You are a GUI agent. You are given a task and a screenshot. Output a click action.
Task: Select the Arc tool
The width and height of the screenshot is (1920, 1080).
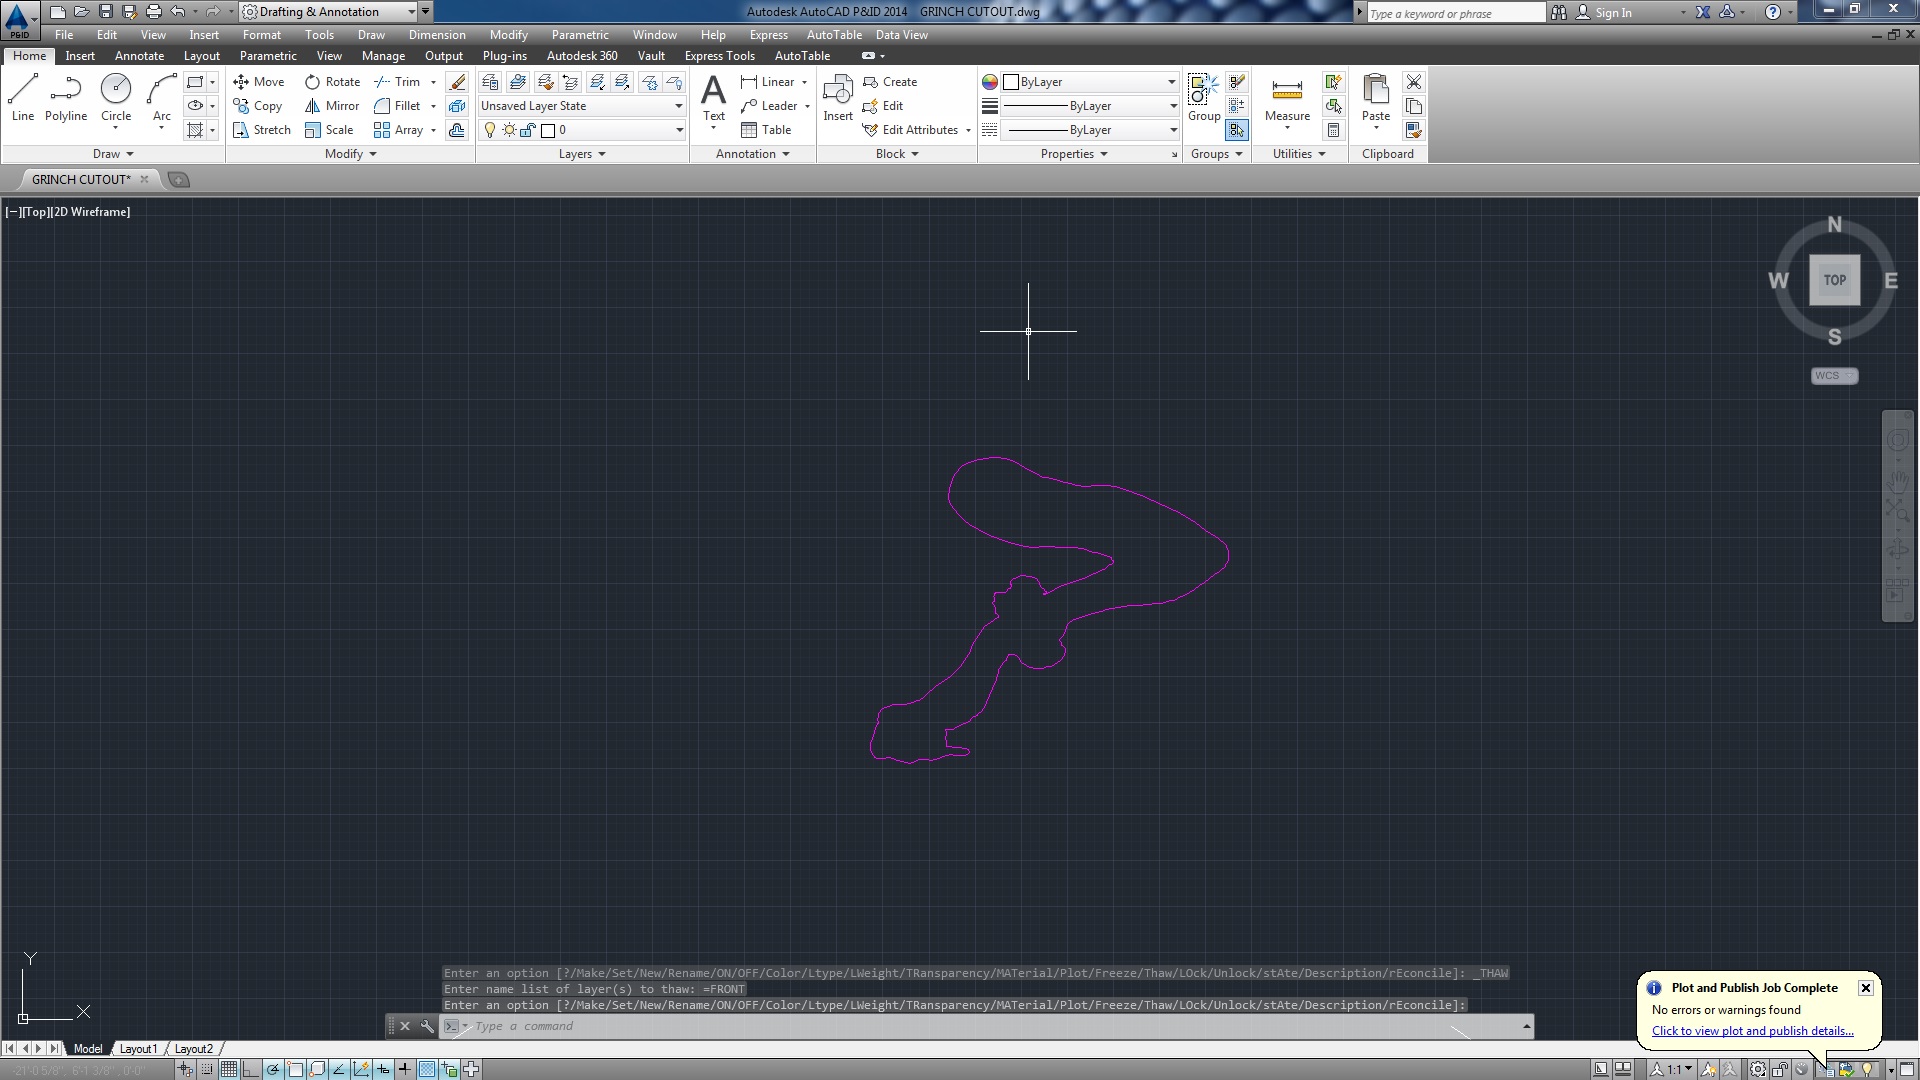[x=162, y=98]
